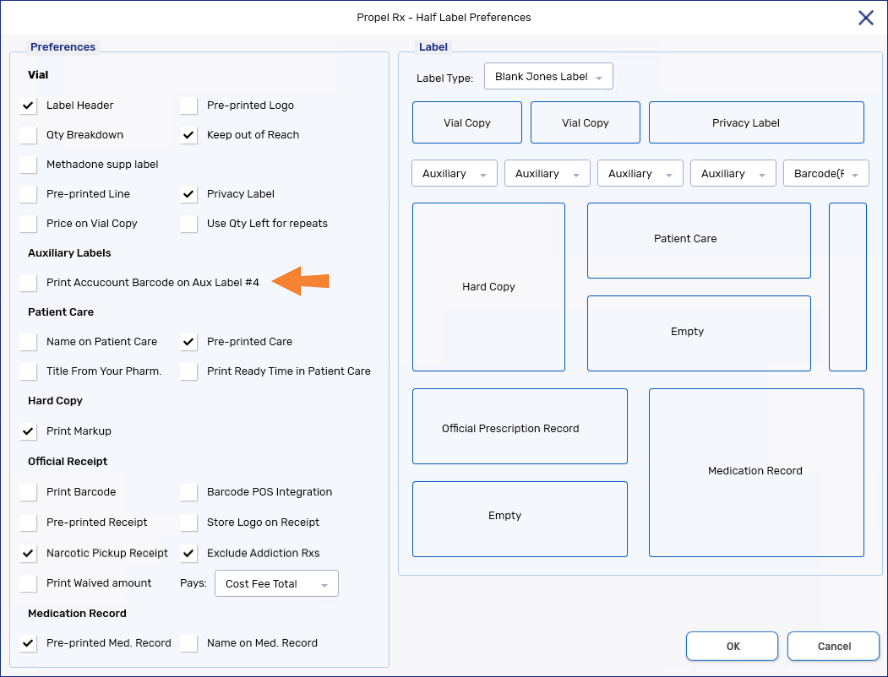Open the Label Type dropdown
888x677 pixels.
coord(548,77)
